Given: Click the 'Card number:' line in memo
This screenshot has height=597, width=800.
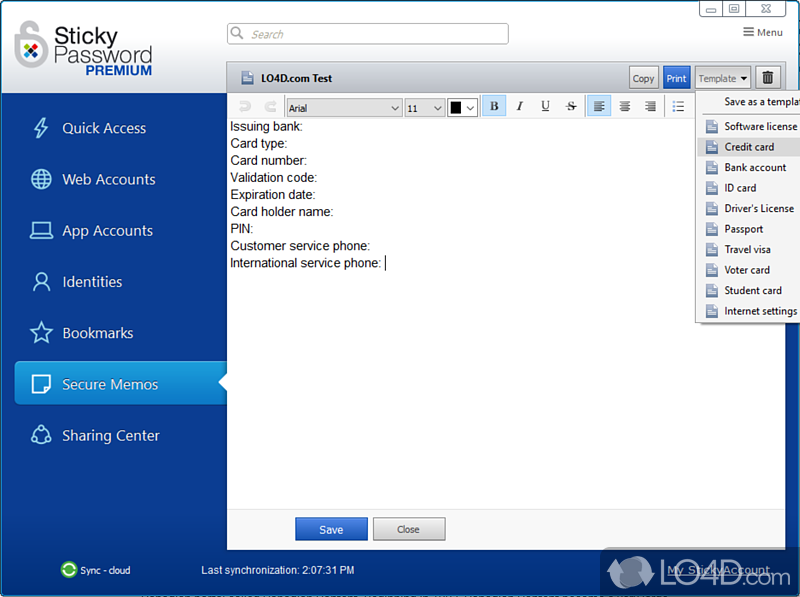Looking at the screenshot, I should pos(268,160).
